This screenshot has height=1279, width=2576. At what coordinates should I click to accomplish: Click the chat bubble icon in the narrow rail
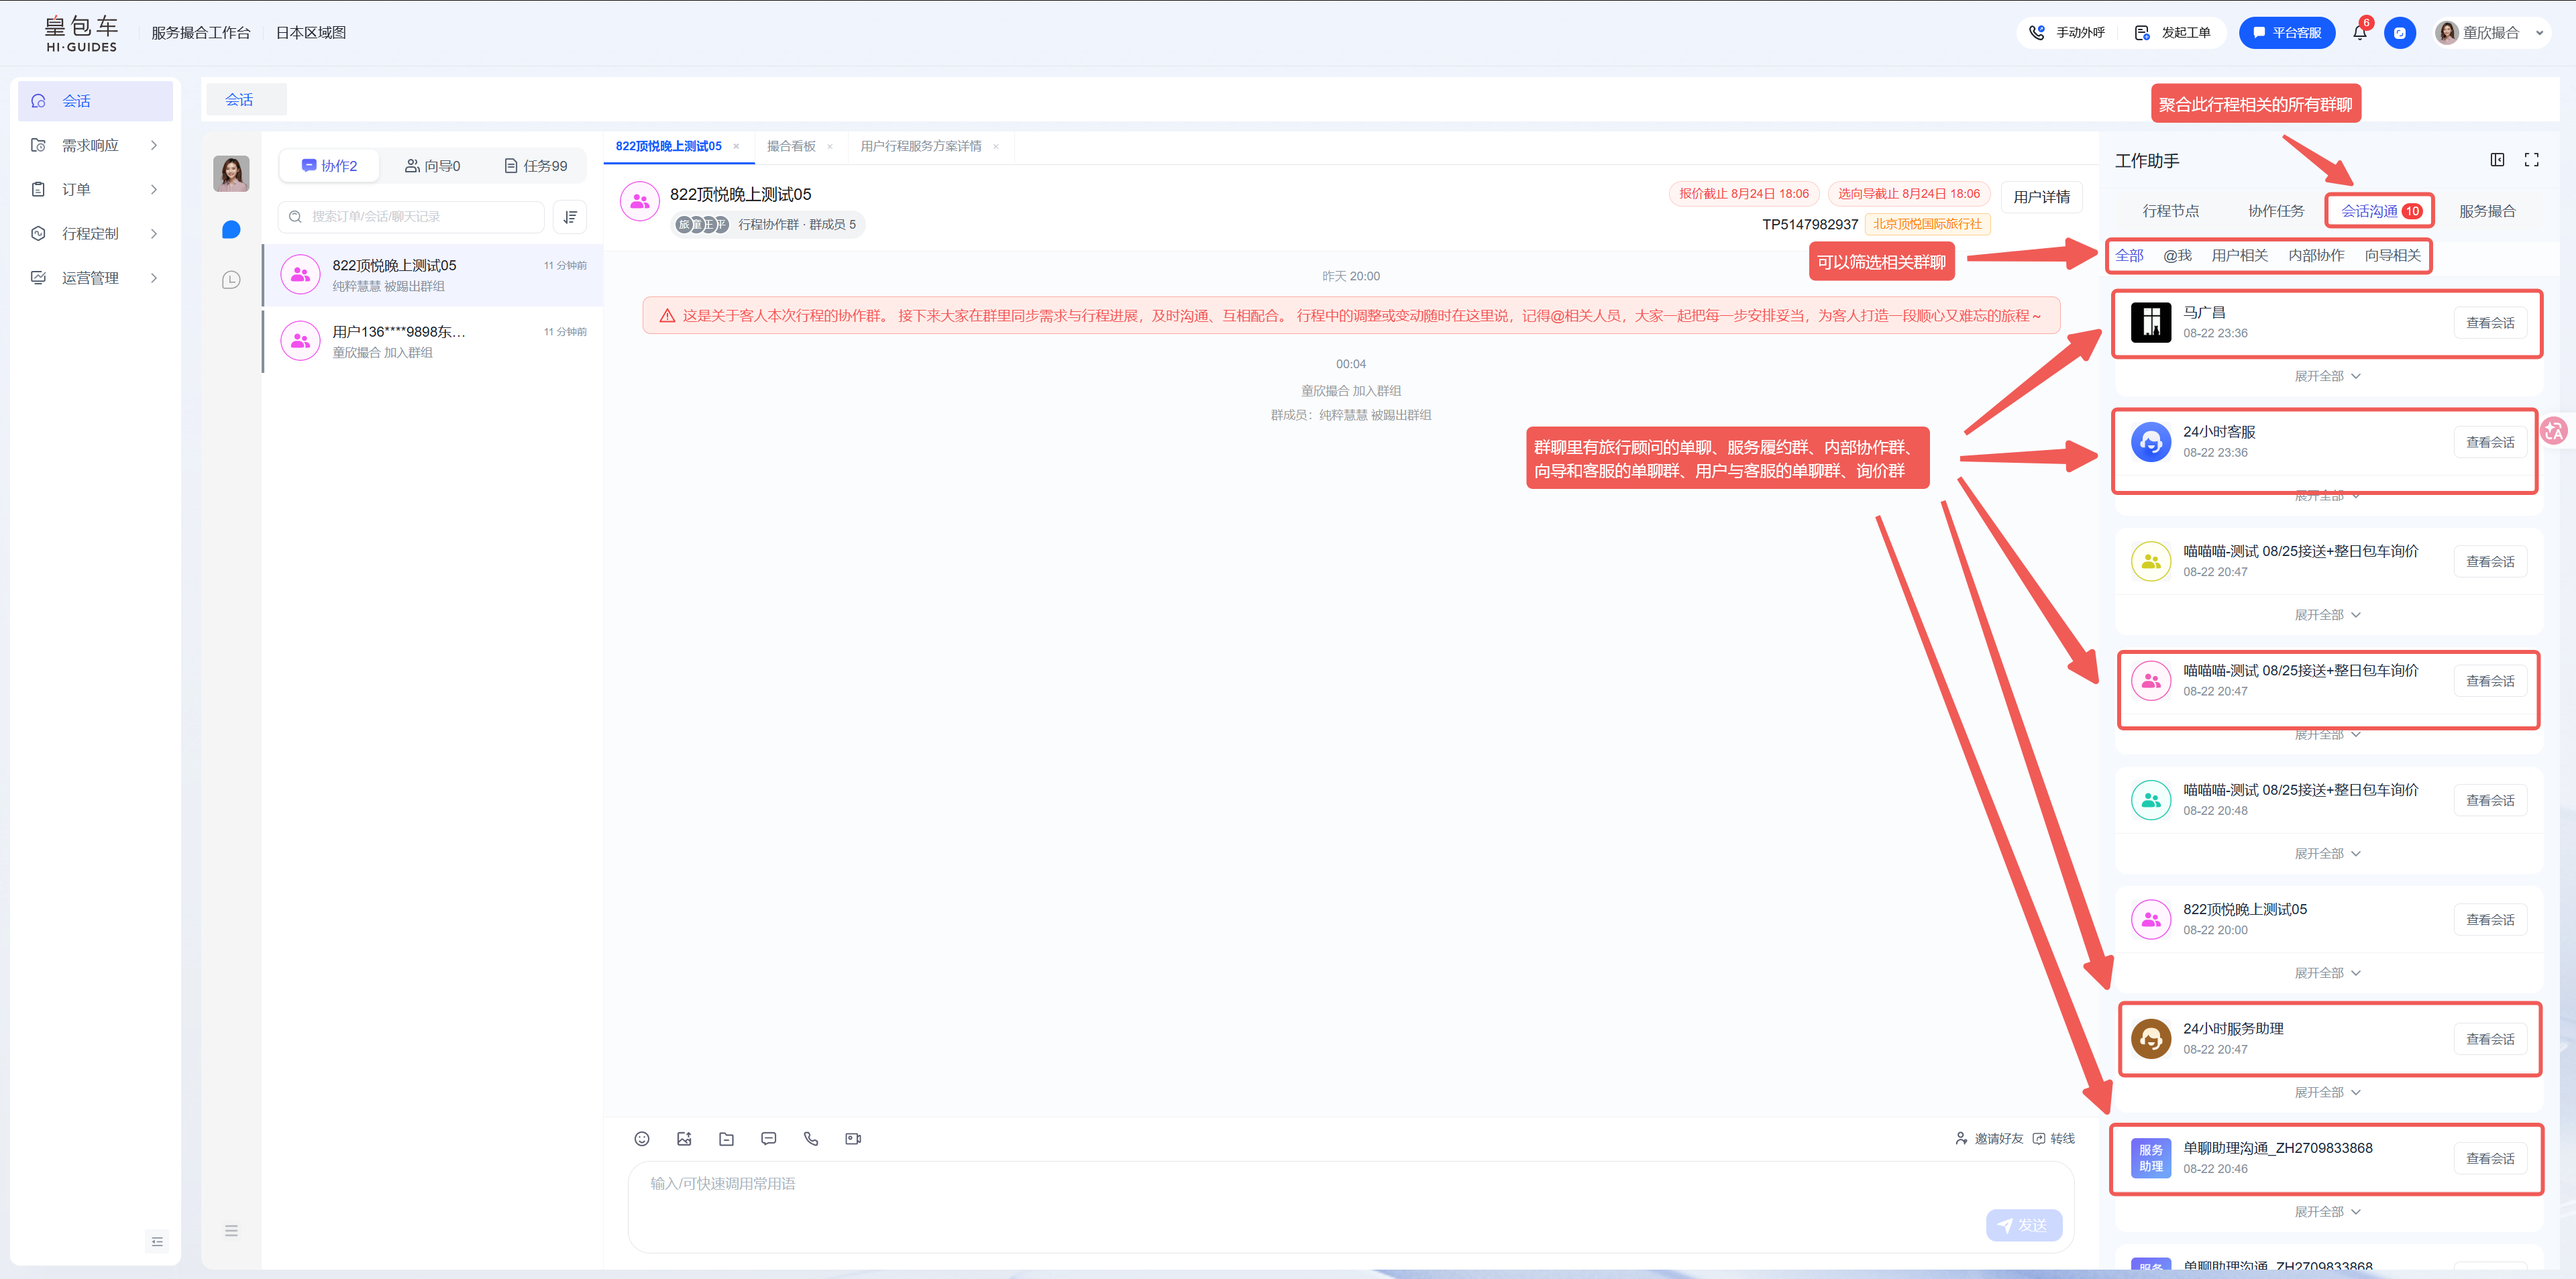pyautogui.click(x=231, y=230)
